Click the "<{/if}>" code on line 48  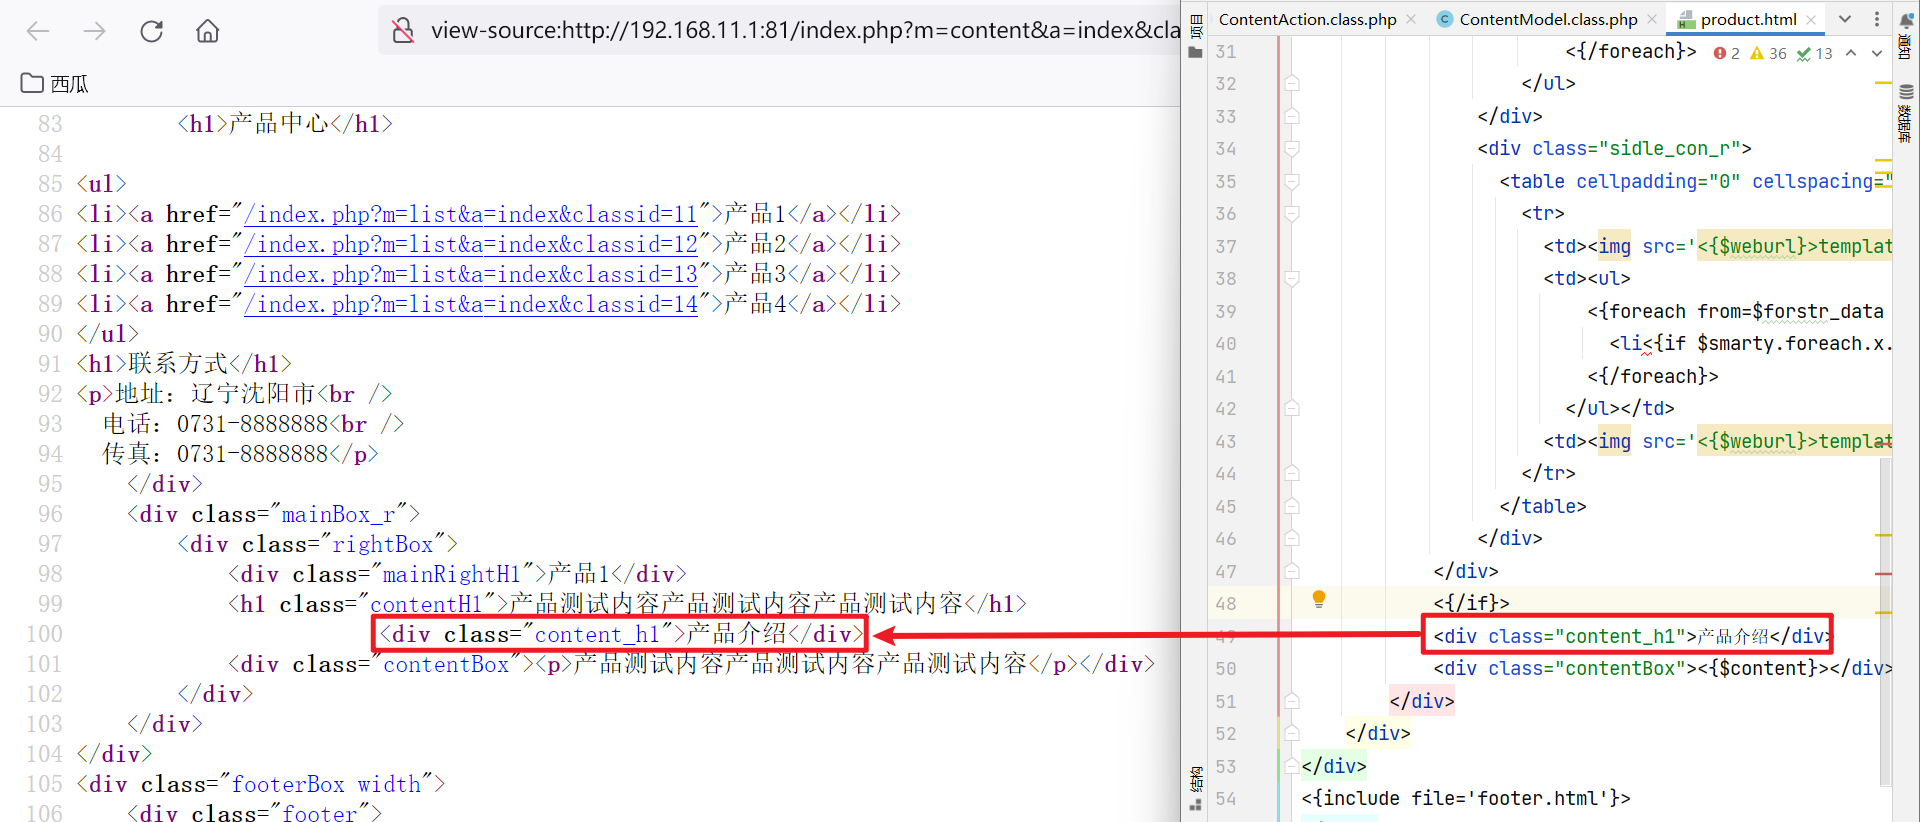(x=1472, y=603)
